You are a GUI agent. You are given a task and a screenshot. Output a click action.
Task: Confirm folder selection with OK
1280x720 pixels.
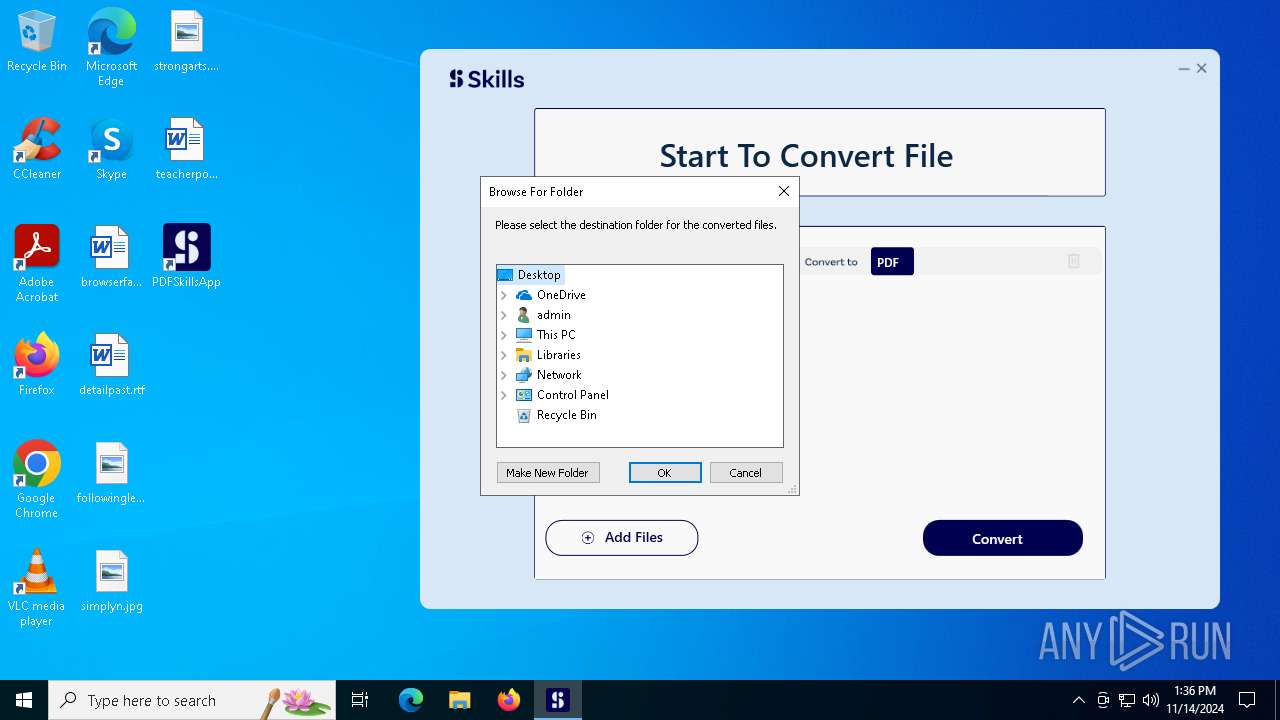(x=665, y=473)
